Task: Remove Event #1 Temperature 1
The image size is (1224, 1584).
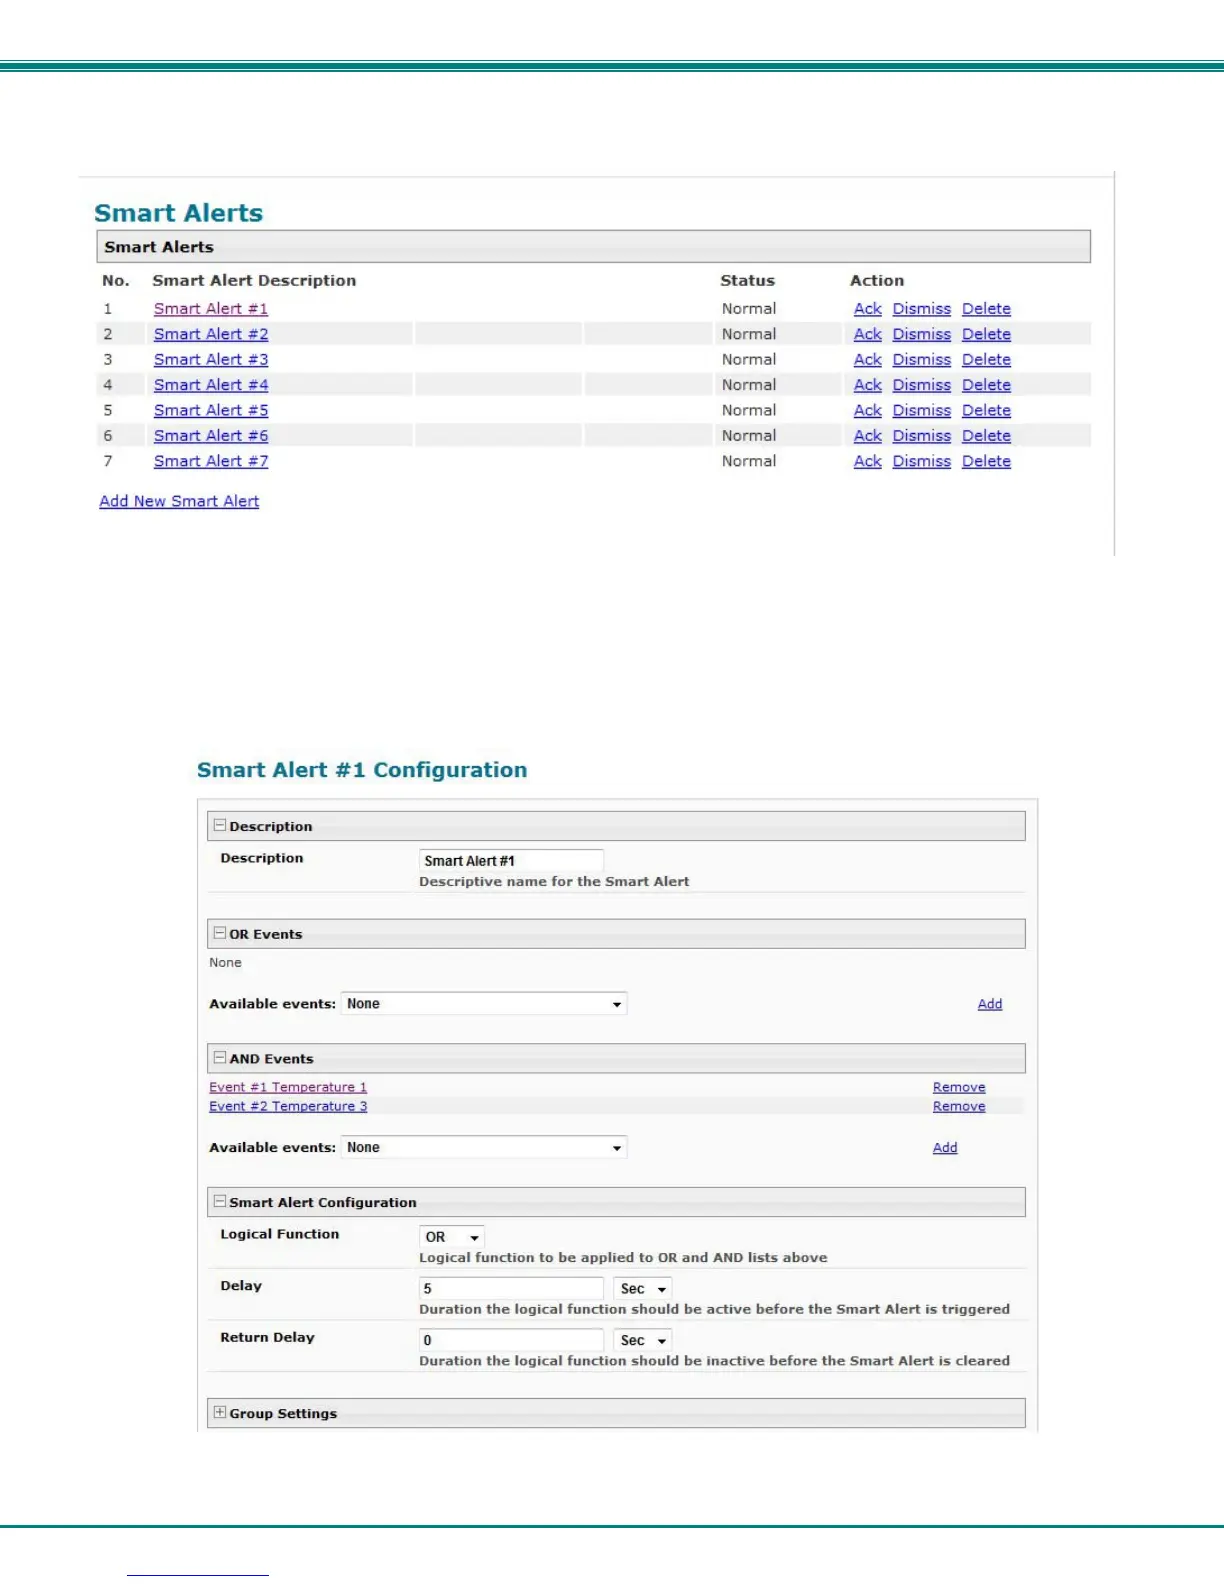Action: click(x=959, y=1087)
